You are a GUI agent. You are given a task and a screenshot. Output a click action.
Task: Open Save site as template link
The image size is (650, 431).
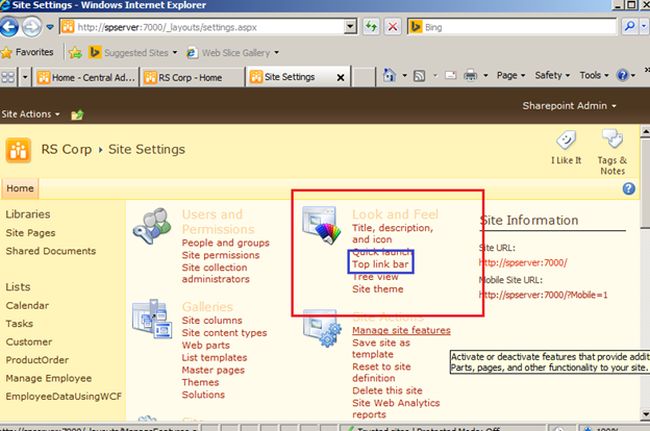click(381, 349)
